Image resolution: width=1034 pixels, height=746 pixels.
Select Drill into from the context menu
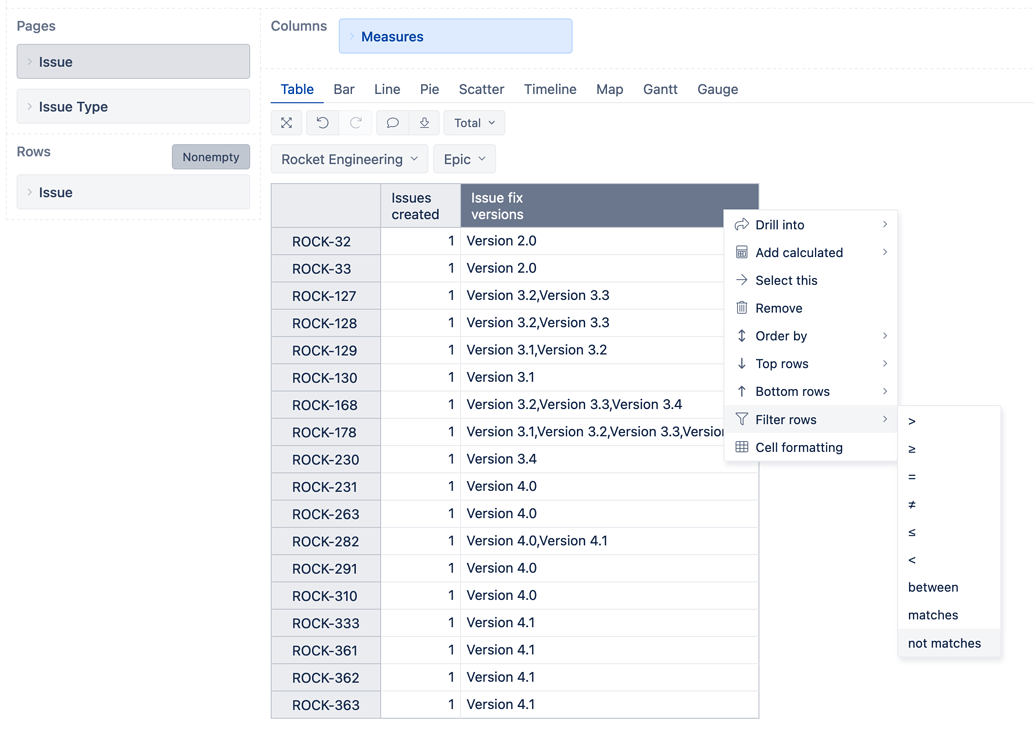pos(780,224)
